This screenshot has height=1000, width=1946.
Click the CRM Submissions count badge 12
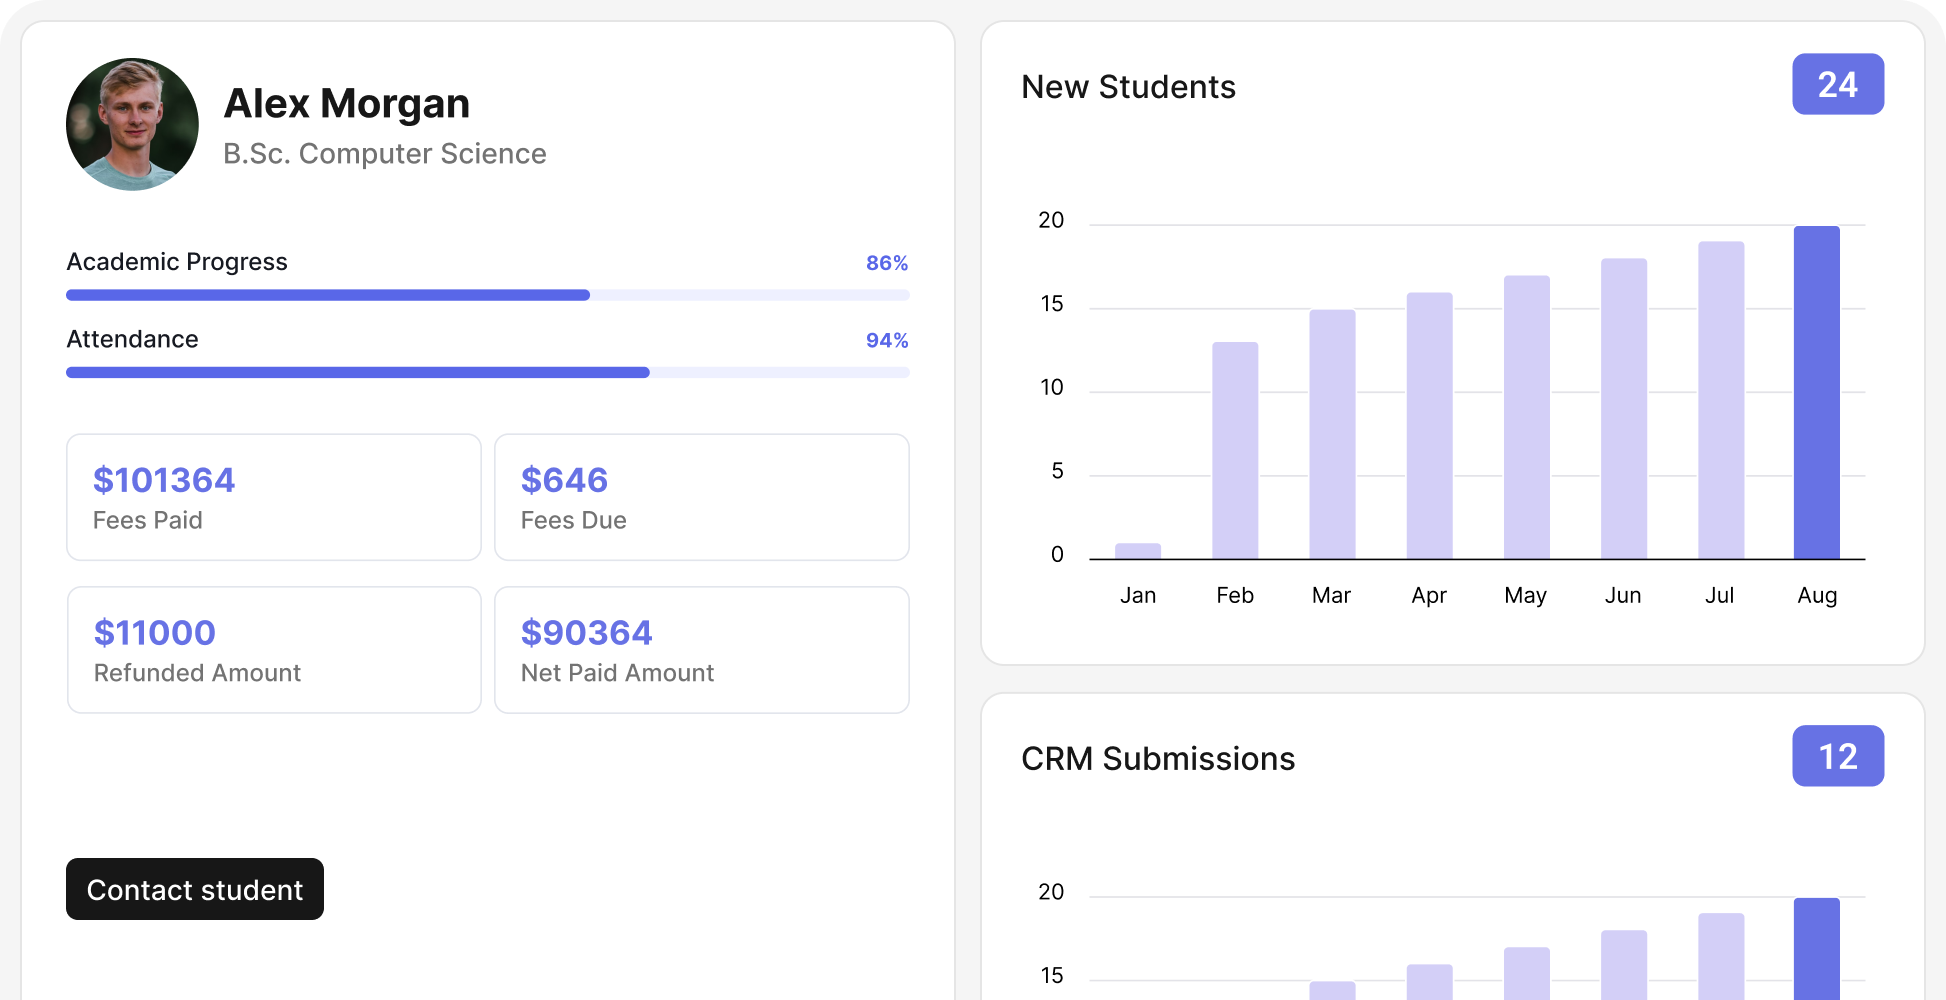(x=1838, y=756)
